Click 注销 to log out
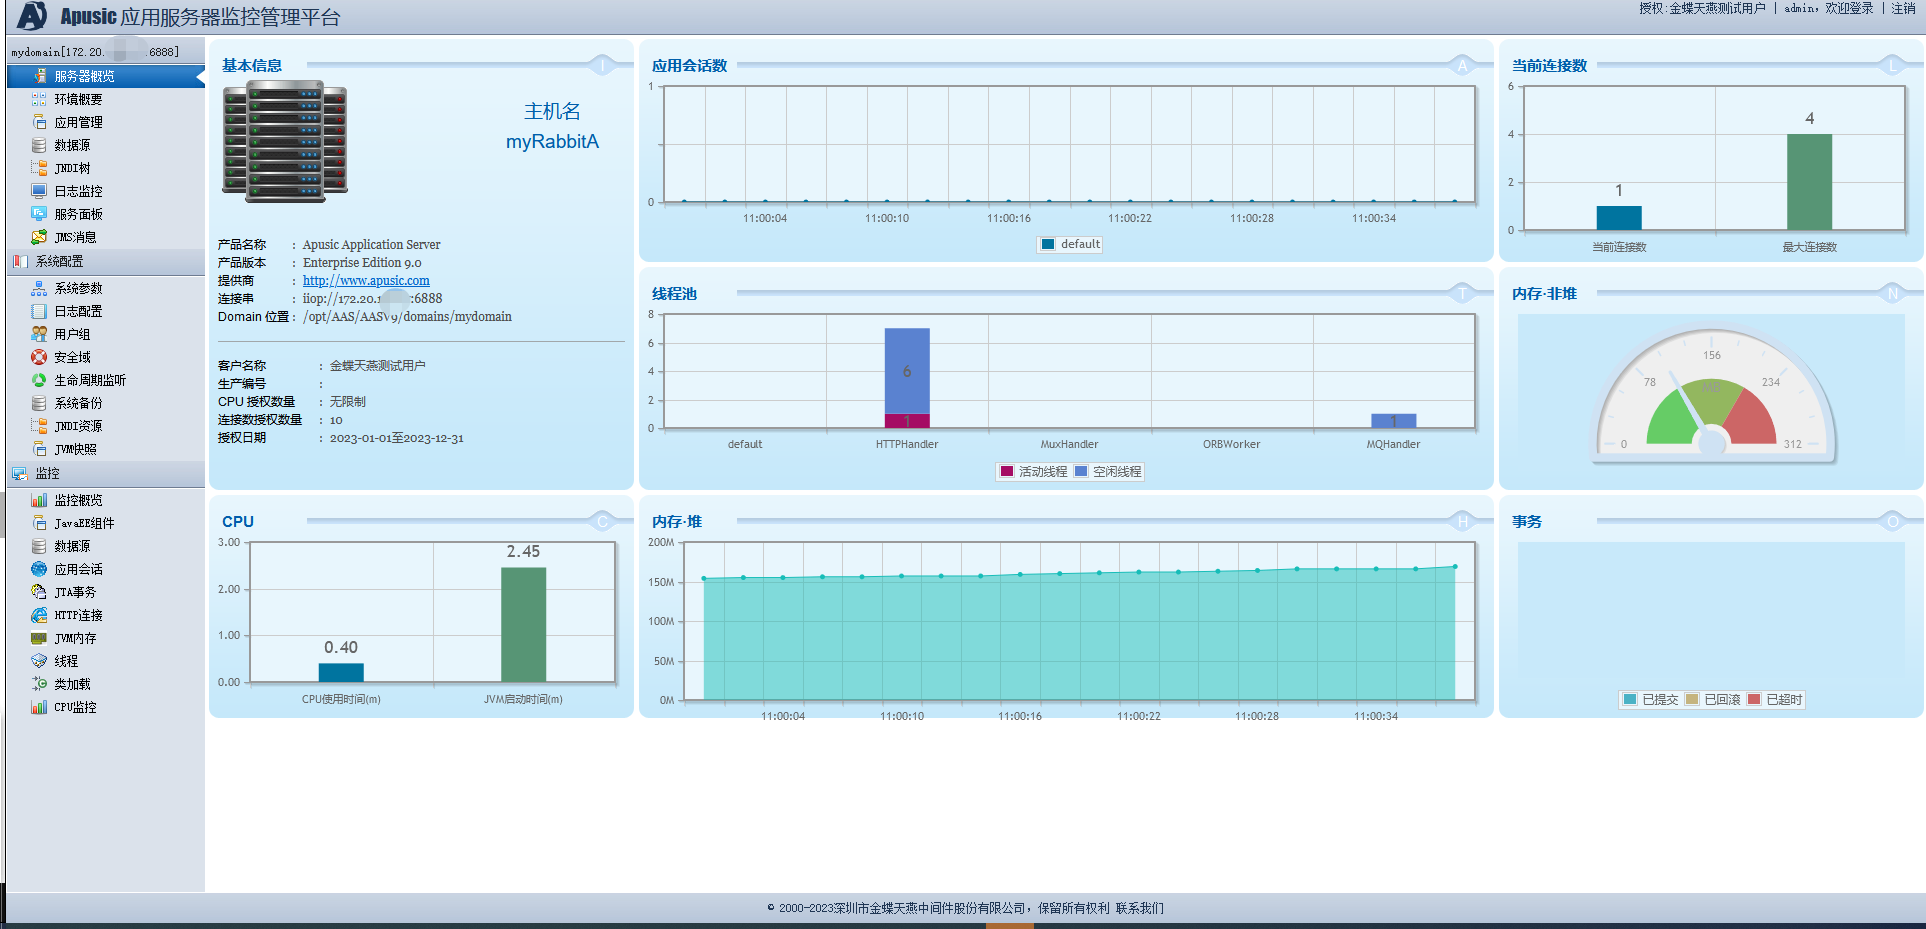 coord(1903,9)
